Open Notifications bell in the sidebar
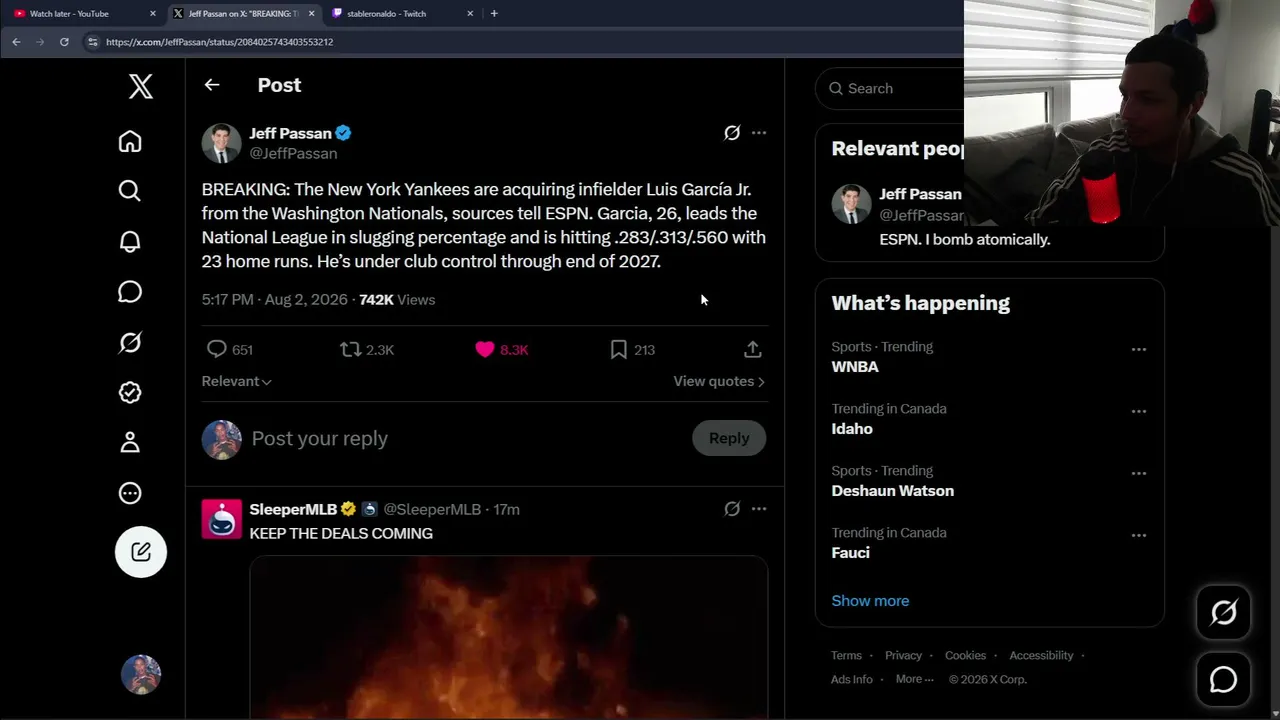Screen dimensions: 1280x720 130,242
